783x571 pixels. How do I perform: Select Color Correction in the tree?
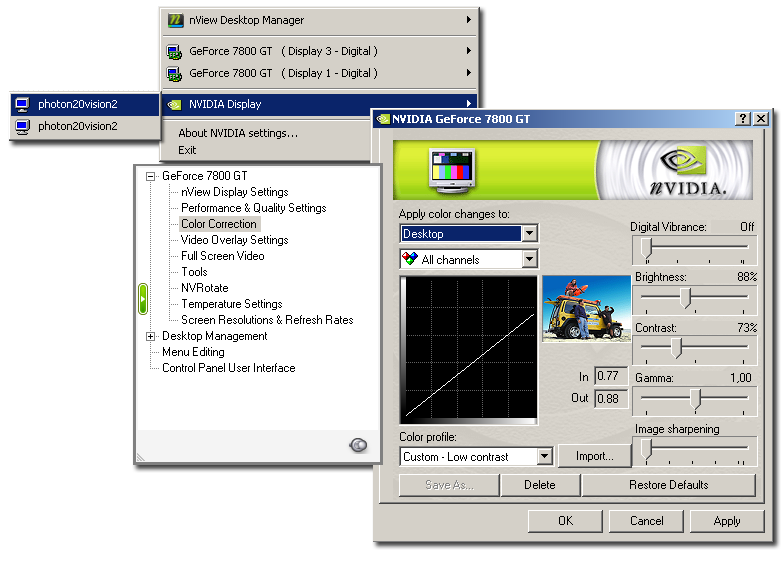point(219,224)
